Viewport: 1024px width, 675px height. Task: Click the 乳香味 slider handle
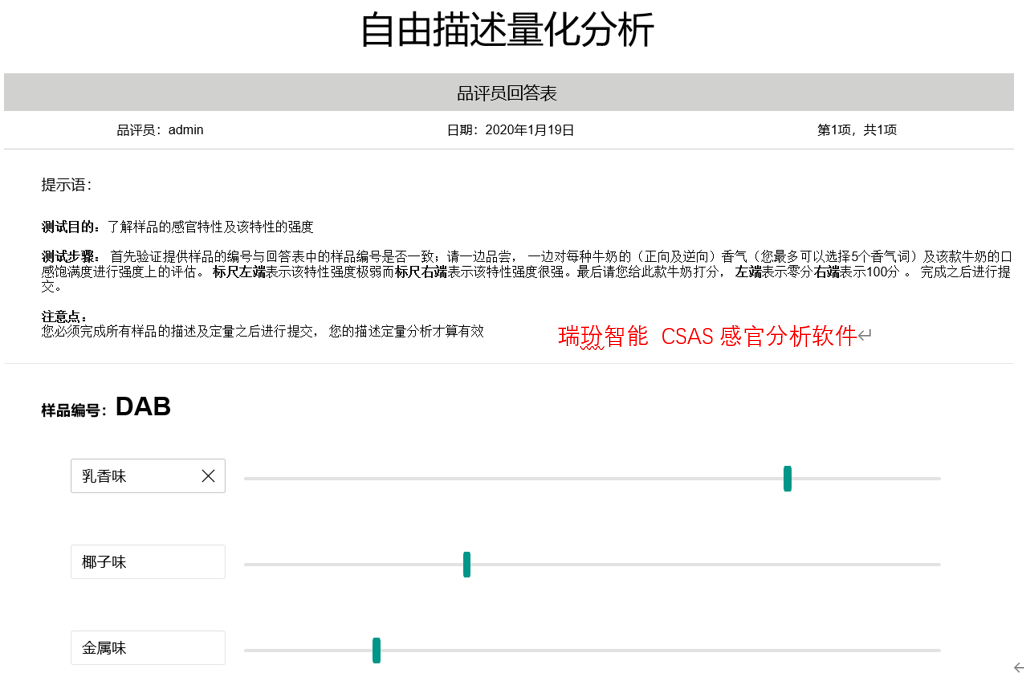click(788, 478)
